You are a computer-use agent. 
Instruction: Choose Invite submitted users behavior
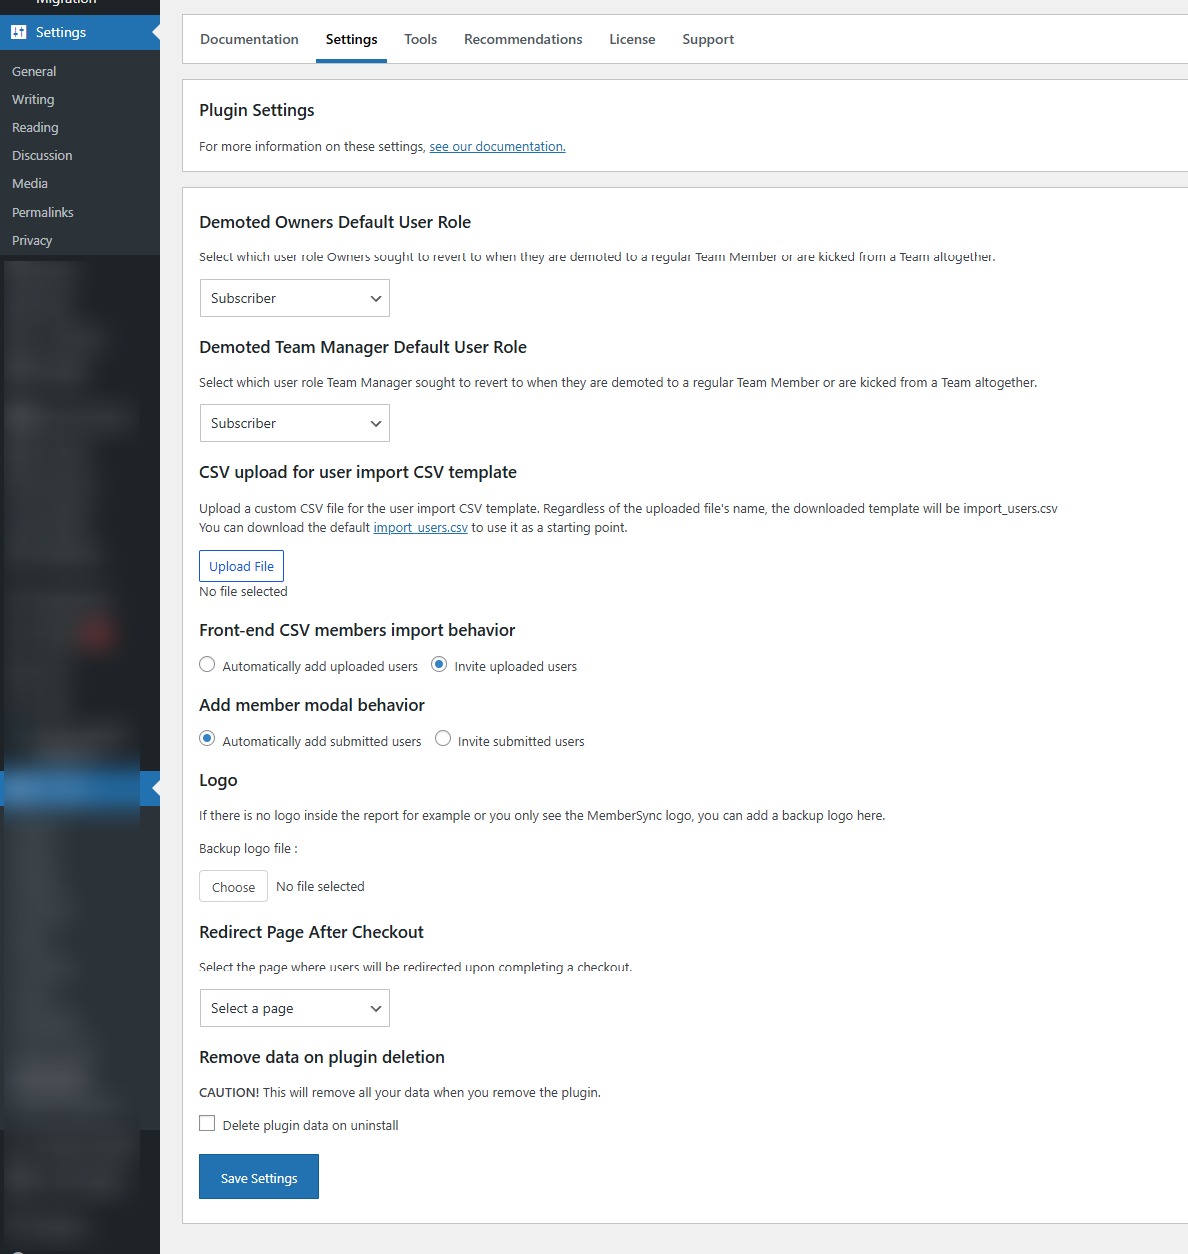point(443,738)
